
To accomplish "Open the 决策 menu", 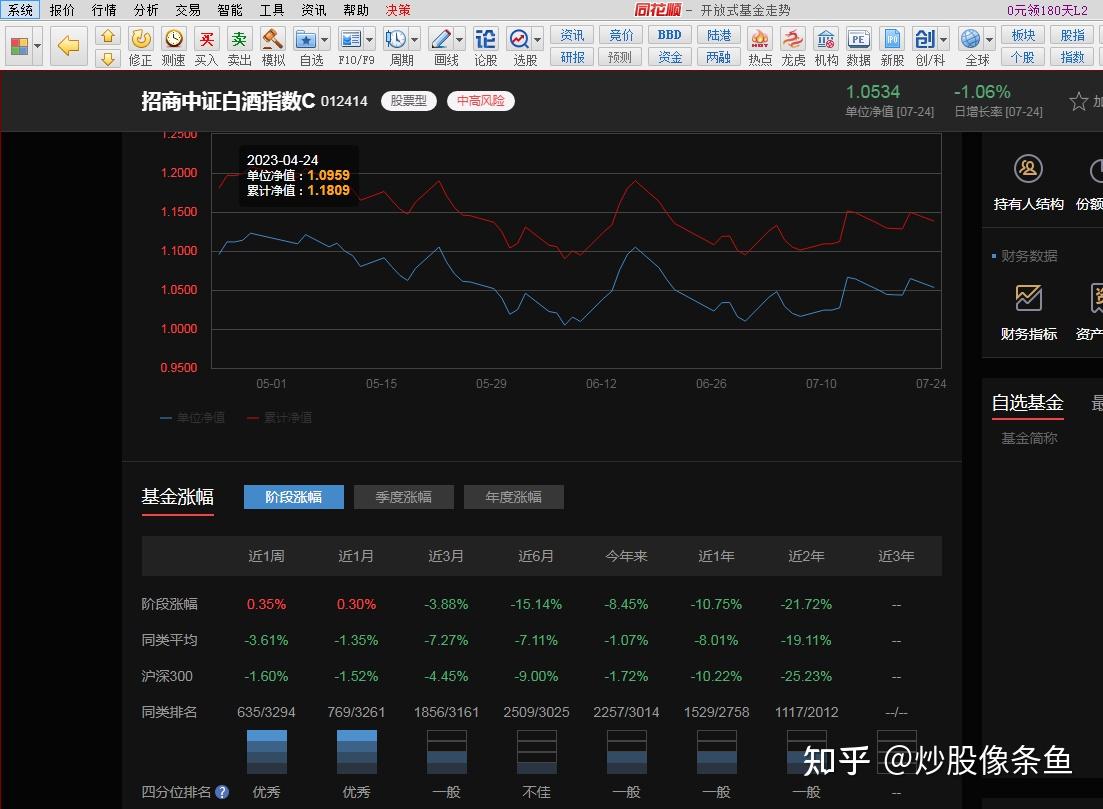I will tap(398, 10).
